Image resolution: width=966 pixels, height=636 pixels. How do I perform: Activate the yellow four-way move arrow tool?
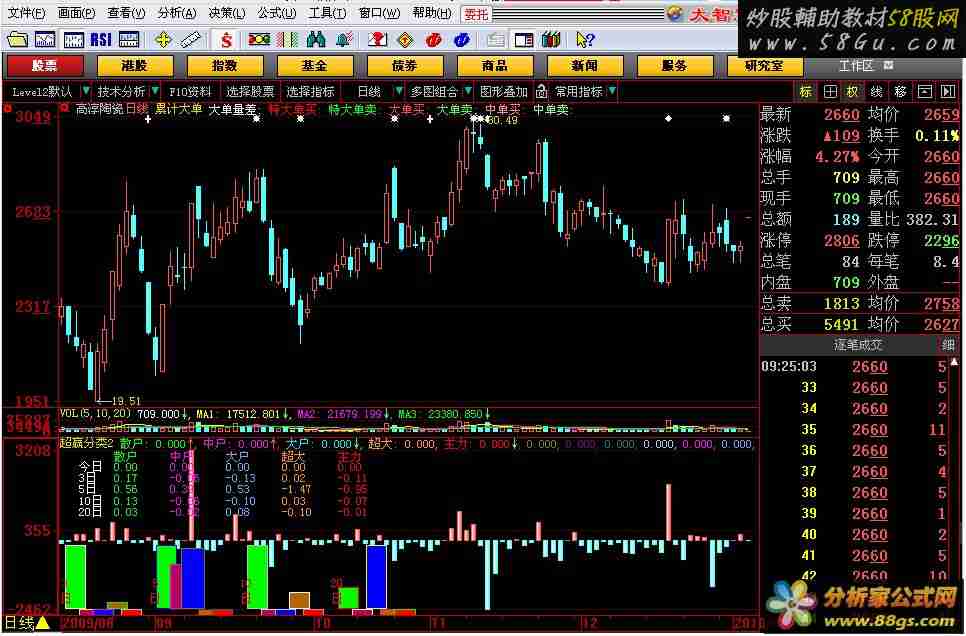coord(163,40)
